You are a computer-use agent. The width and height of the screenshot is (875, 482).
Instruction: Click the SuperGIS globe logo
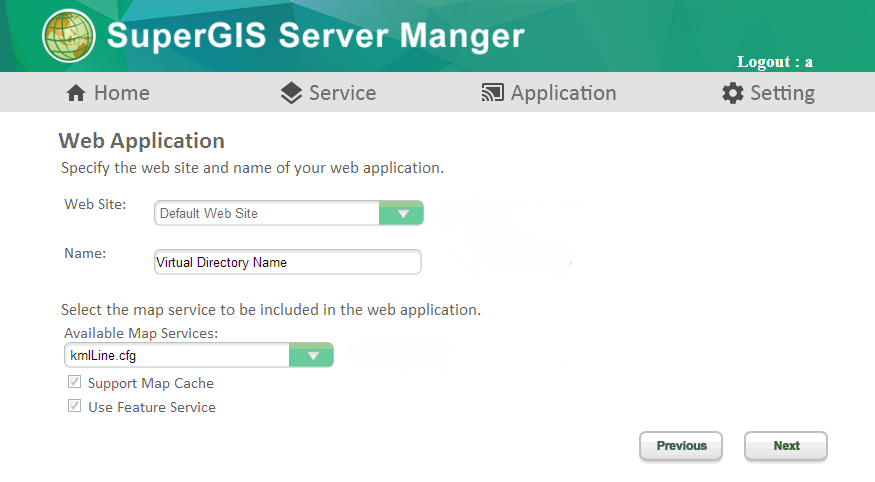tap(69, 36)
